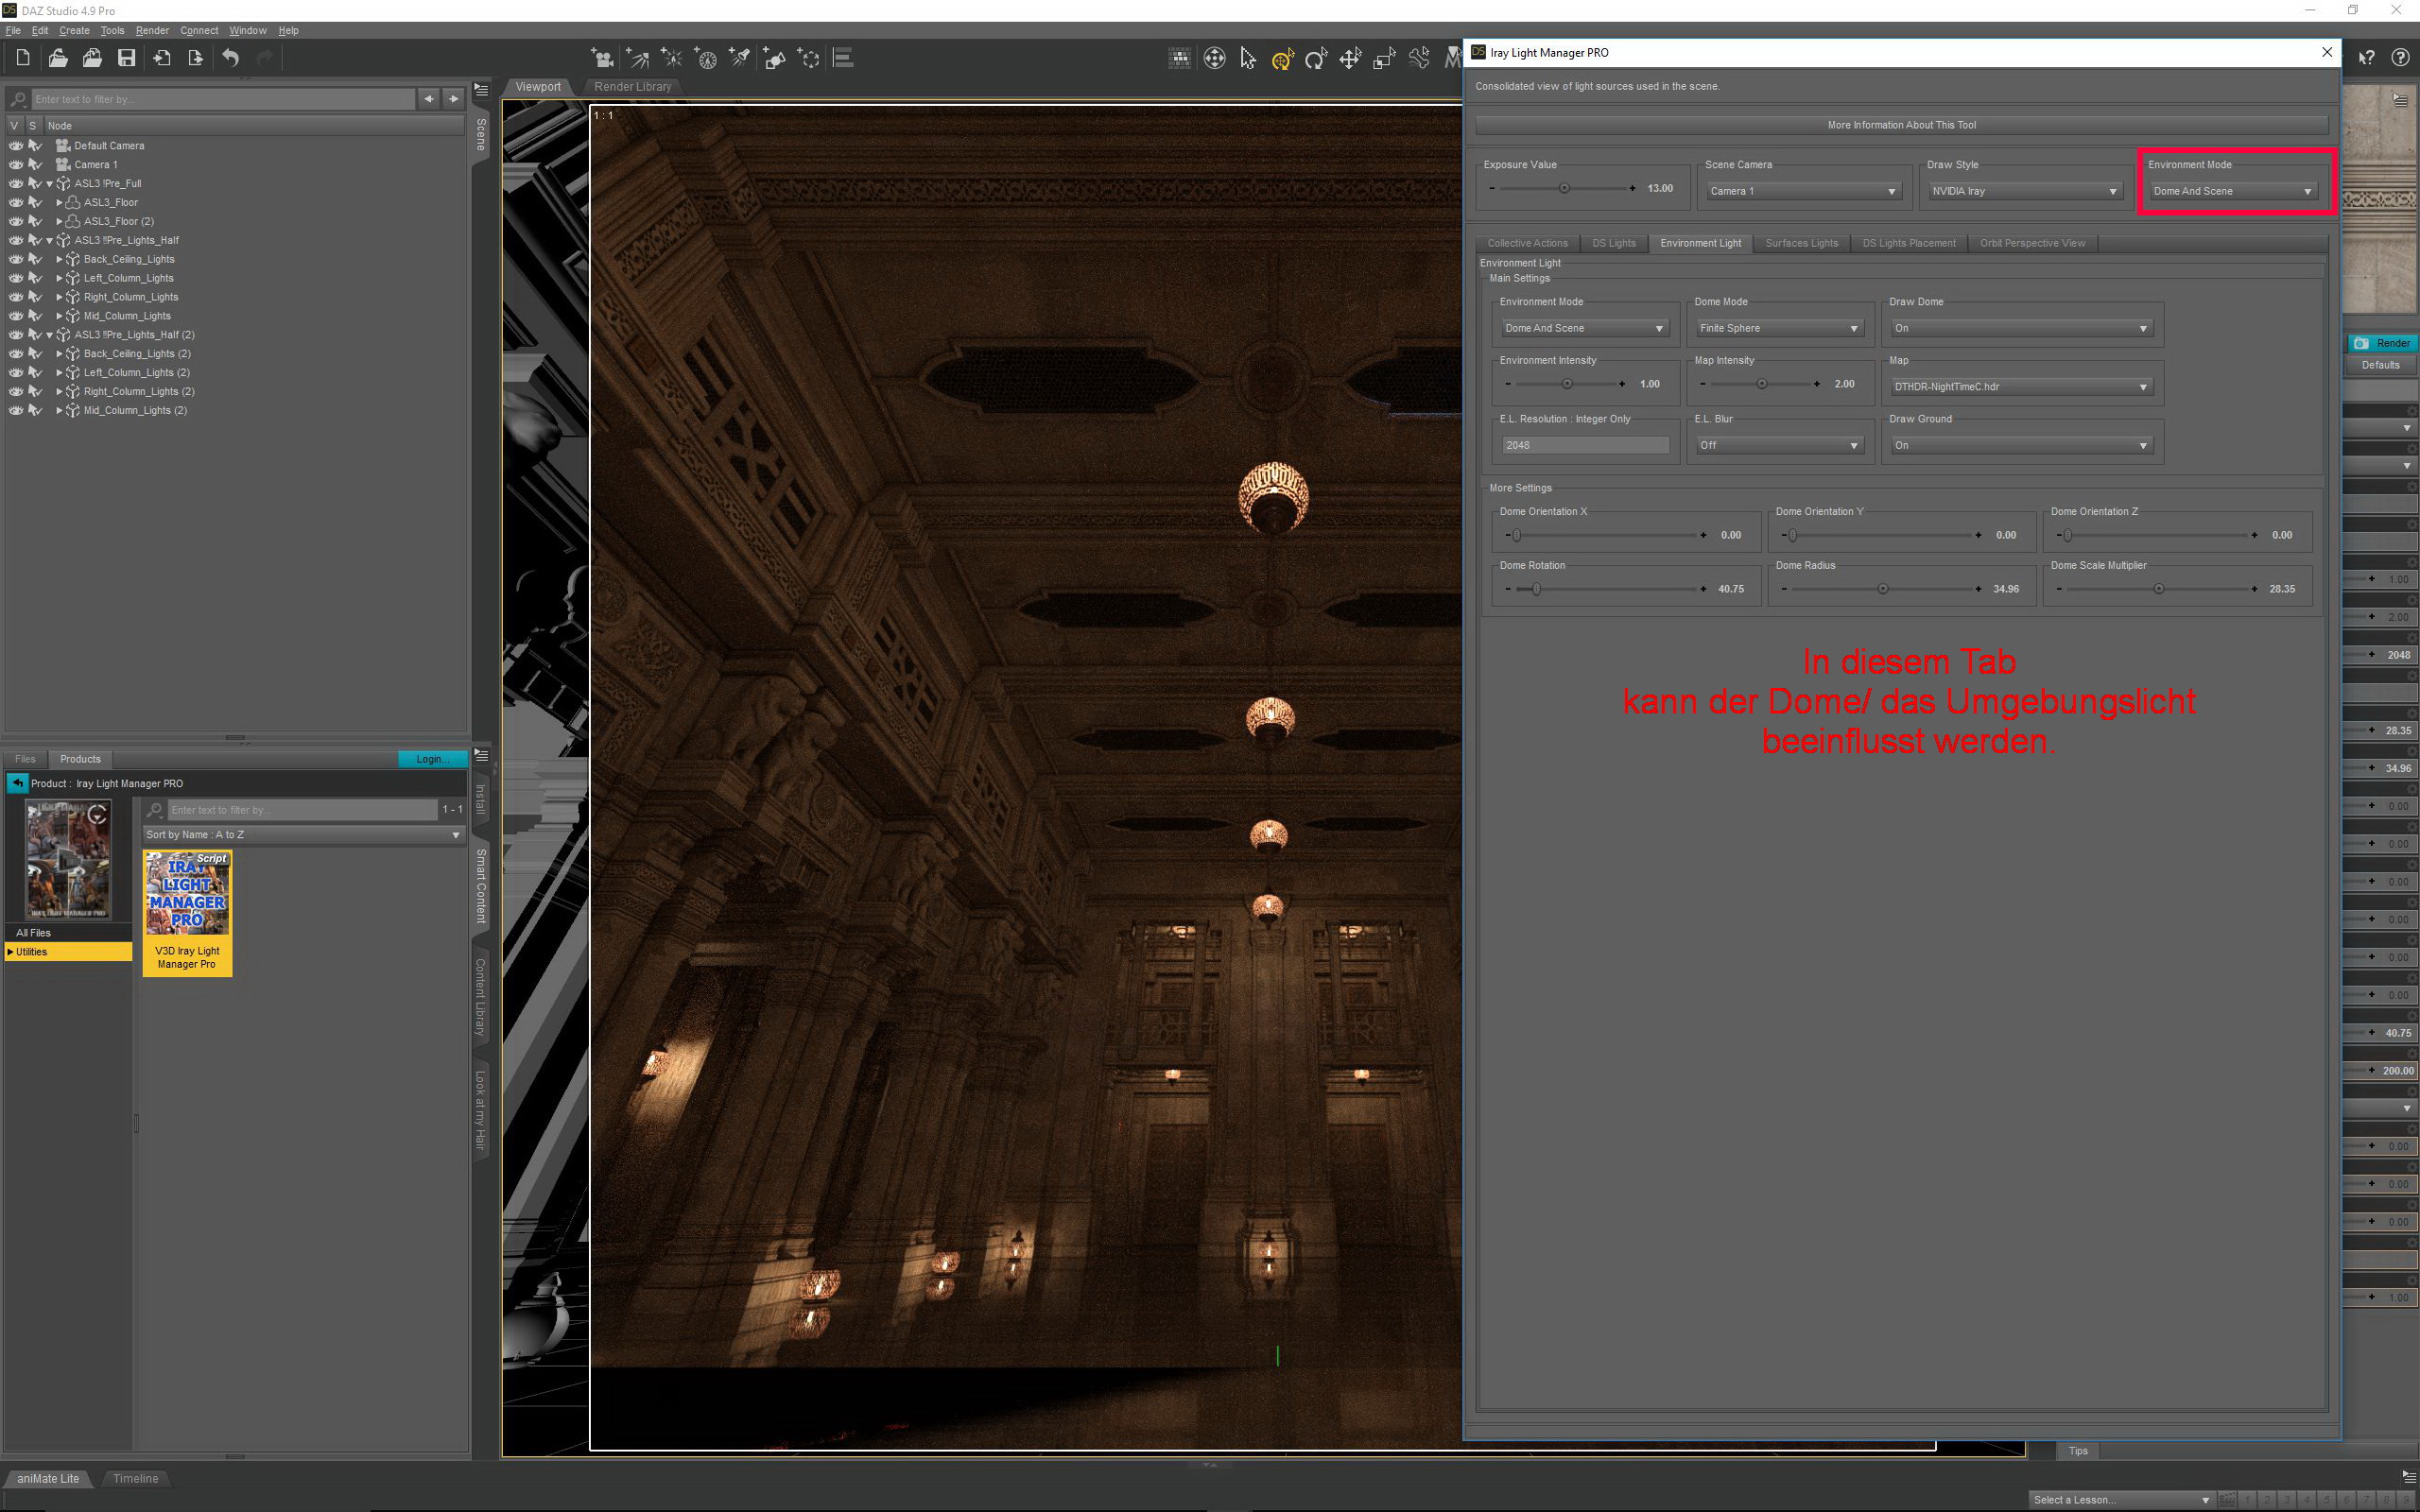Click the Login button
Screen dimensions: 2420x1512
point(431,759)
